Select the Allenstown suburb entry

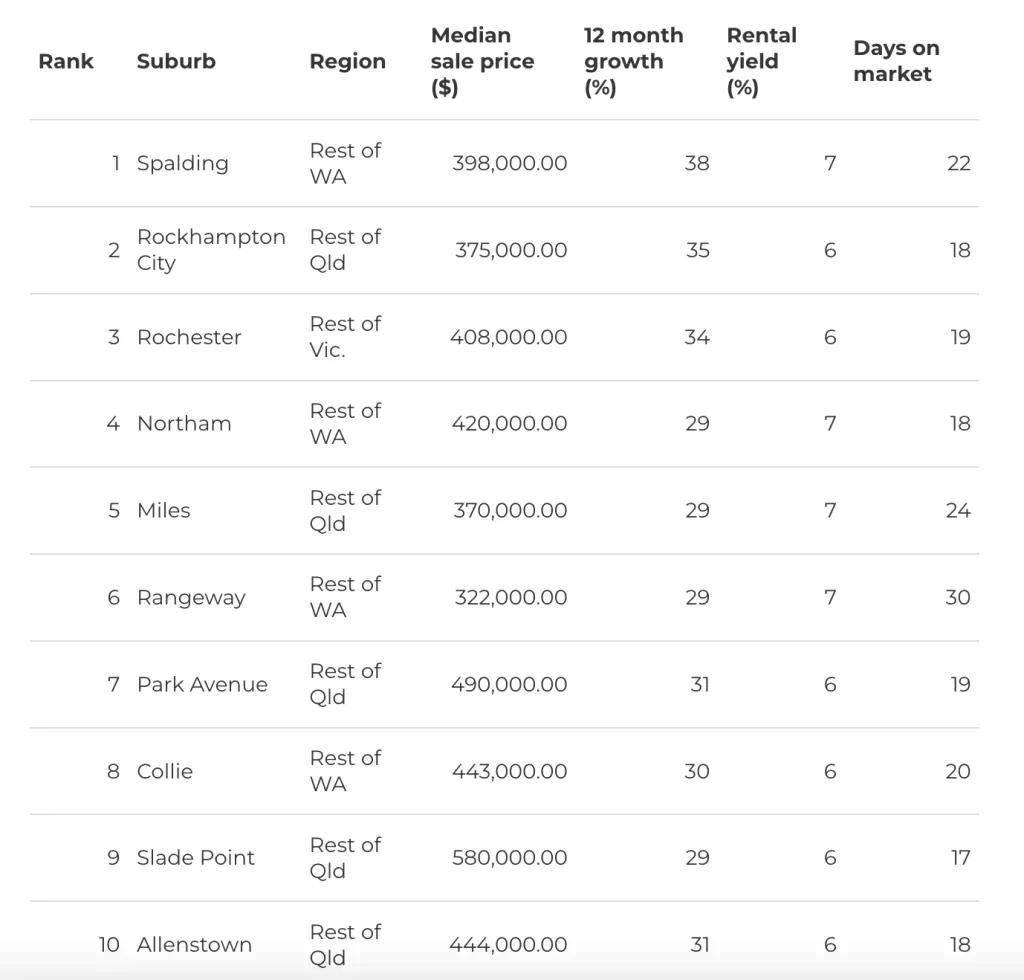(194, 944)
